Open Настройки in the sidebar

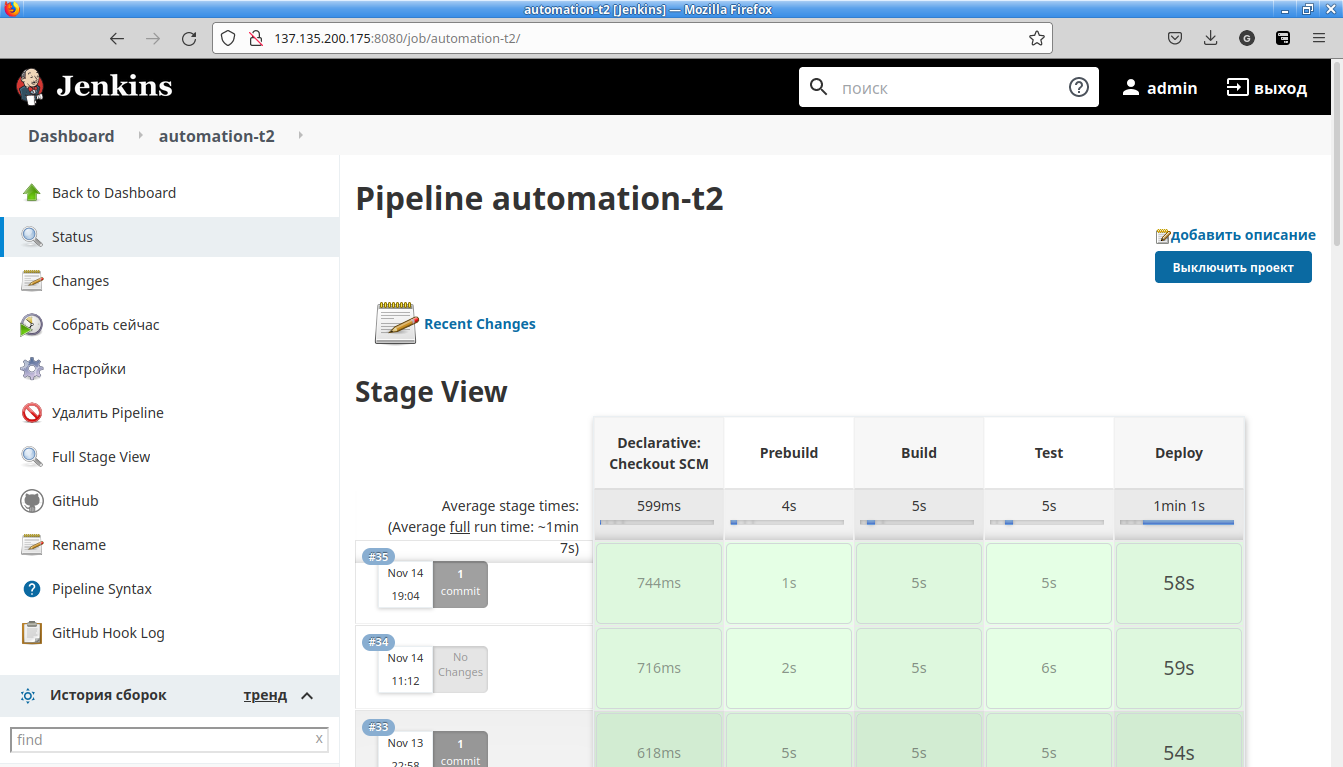170,369
